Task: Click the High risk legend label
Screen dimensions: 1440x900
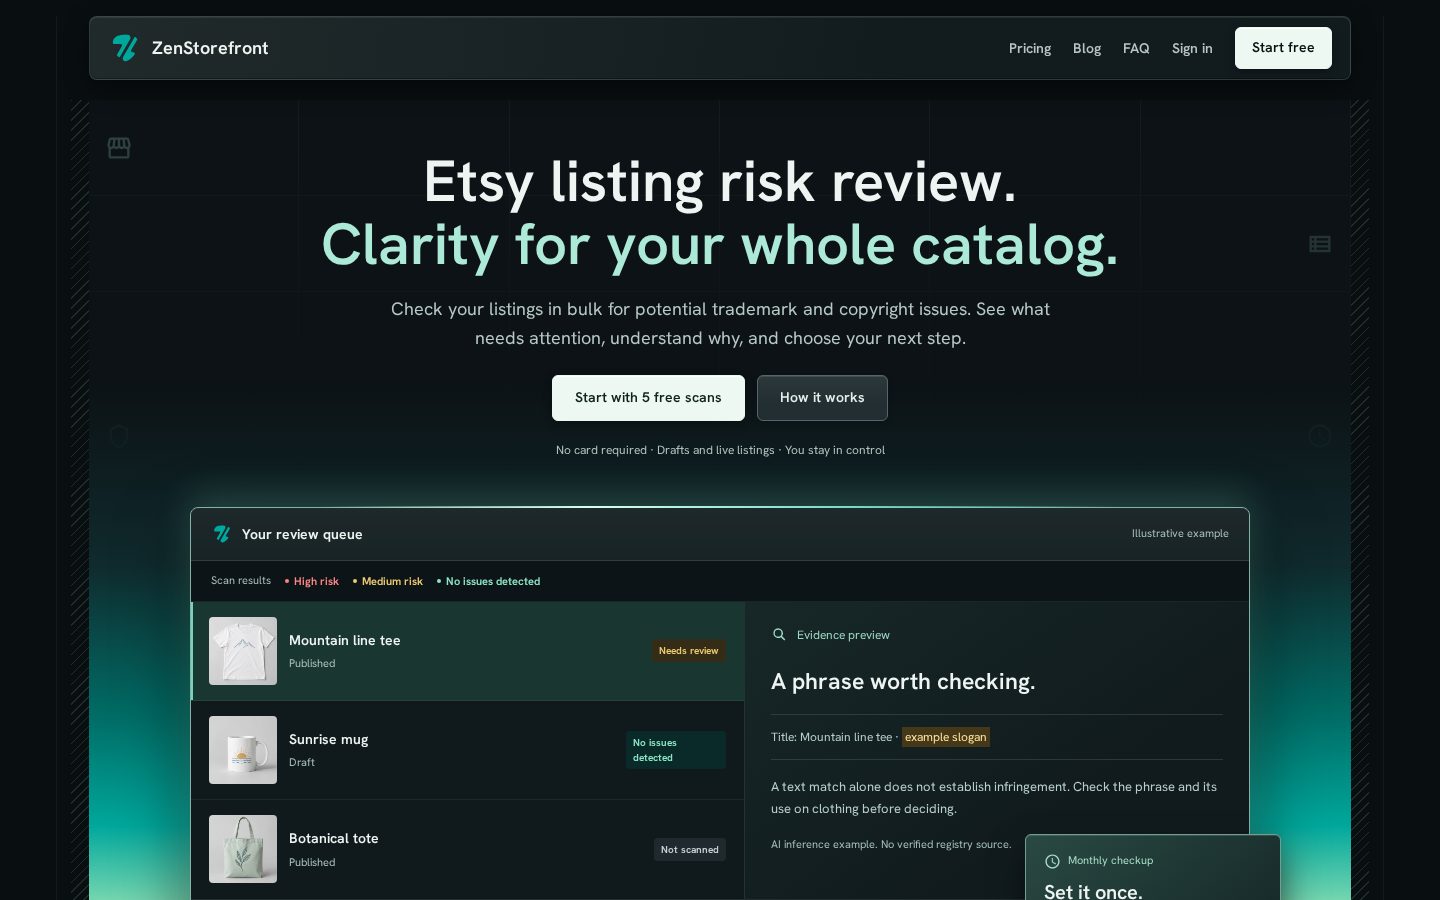Action: tap(316, 581)
